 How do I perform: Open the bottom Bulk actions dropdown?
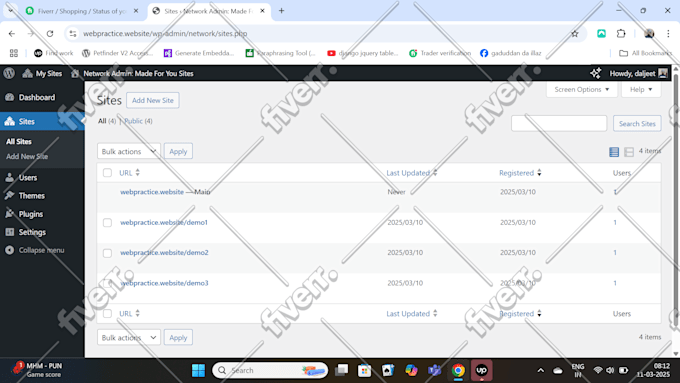[129, 337]
